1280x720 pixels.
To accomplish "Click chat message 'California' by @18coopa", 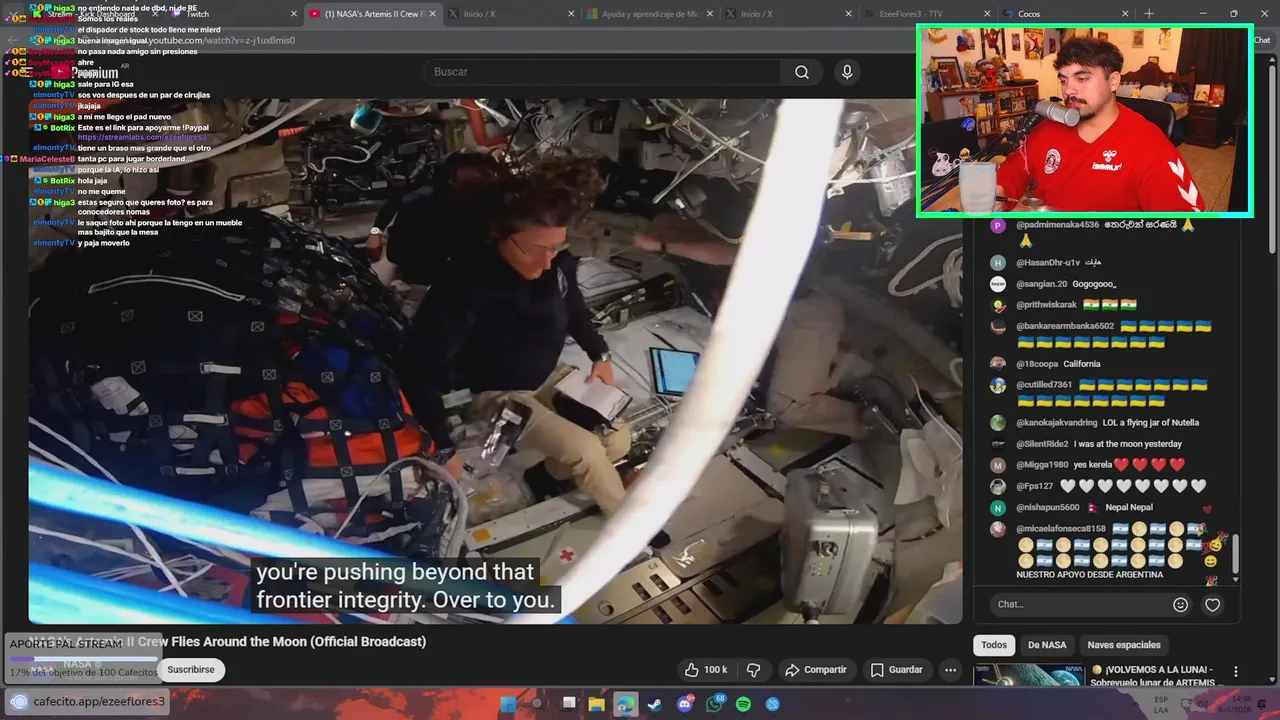I will coord(1082,364).
